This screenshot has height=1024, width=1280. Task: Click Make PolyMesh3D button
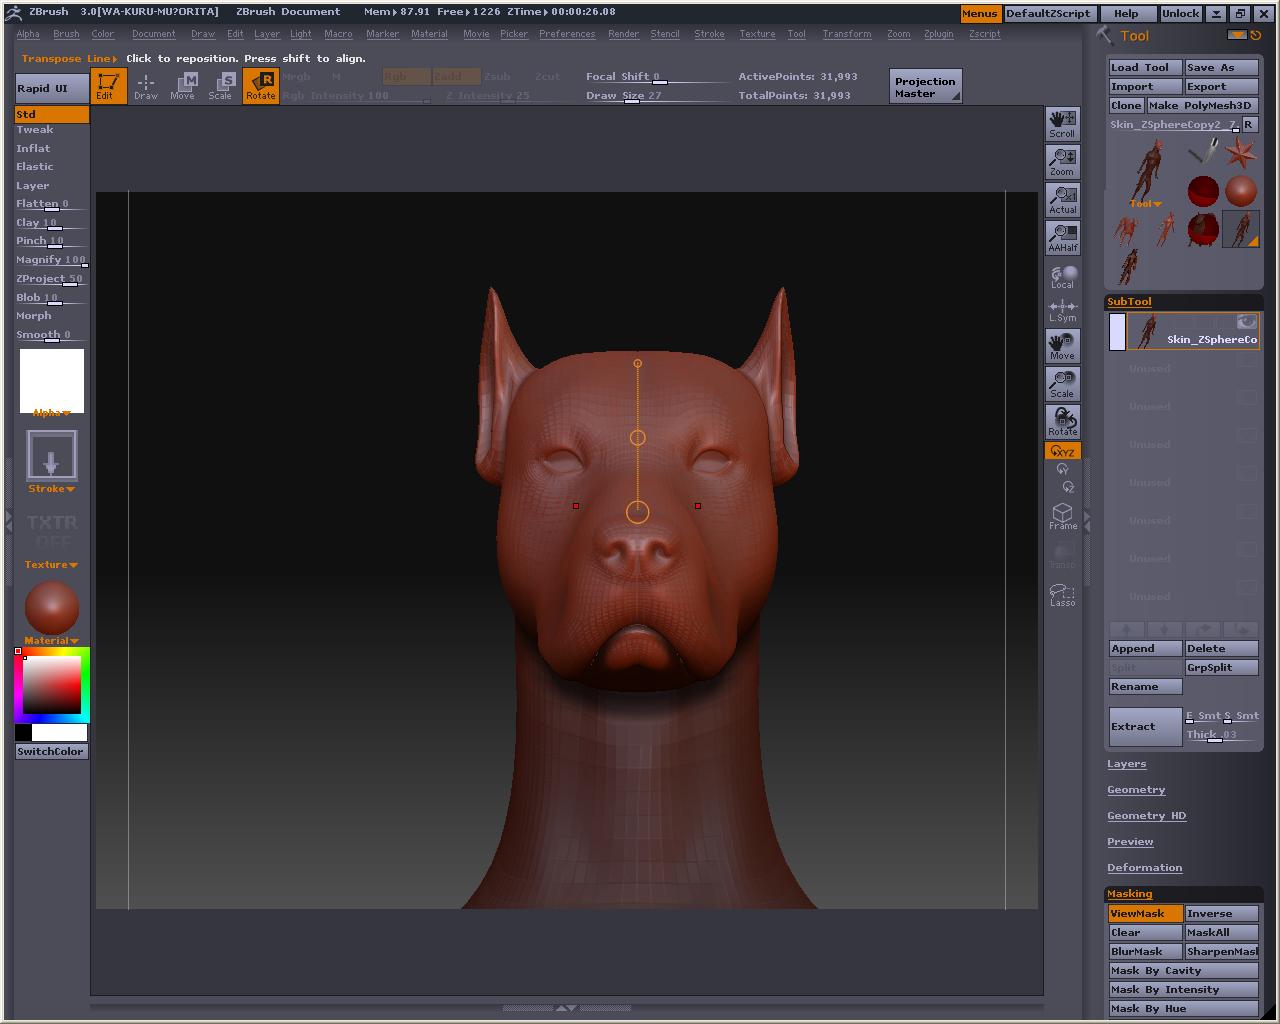[x=1202, y=105]
